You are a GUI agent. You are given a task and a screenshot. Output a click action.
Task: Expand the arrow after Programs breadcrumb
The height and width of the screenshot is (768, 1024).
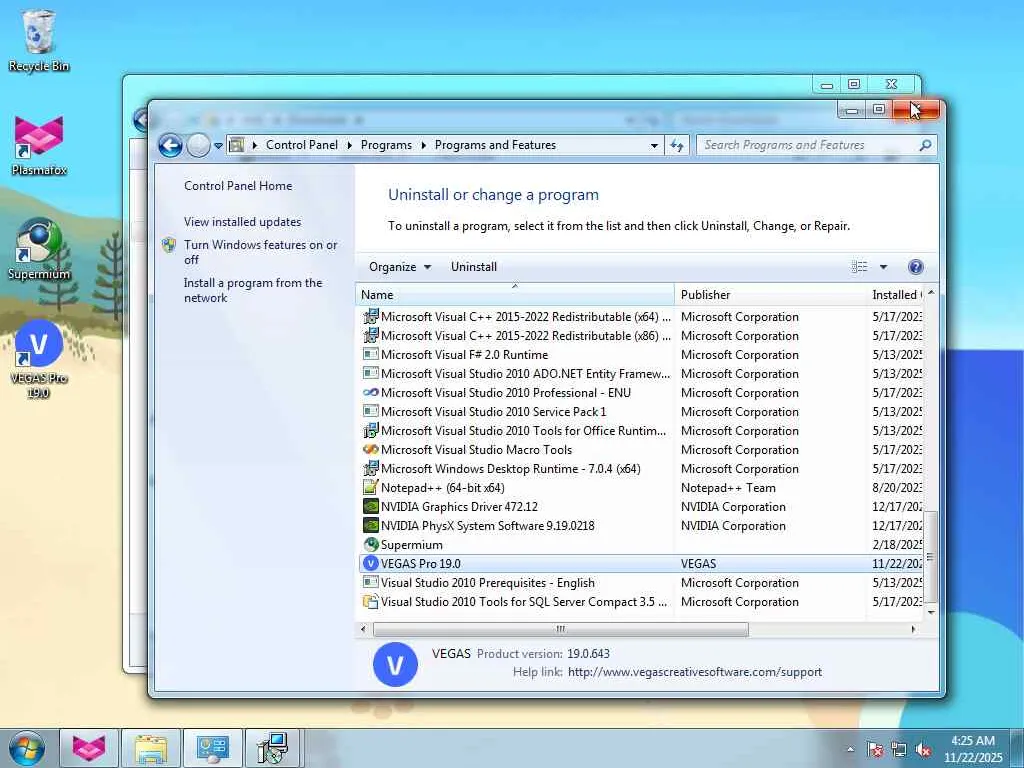coord(423,145)
